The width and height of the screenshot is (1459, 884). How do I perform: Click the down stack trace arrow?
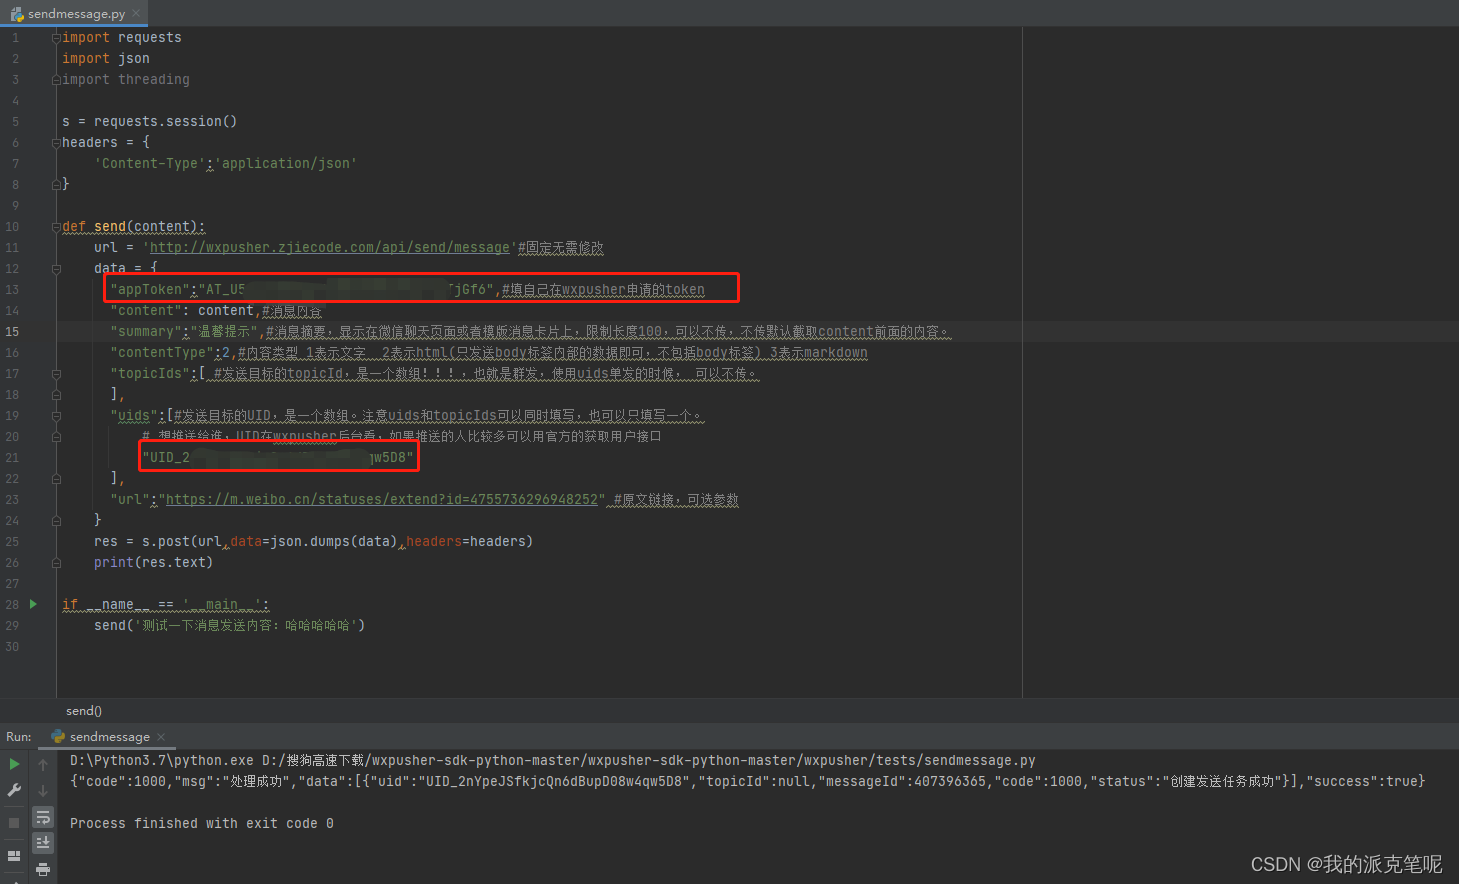[x=43, y=790]
